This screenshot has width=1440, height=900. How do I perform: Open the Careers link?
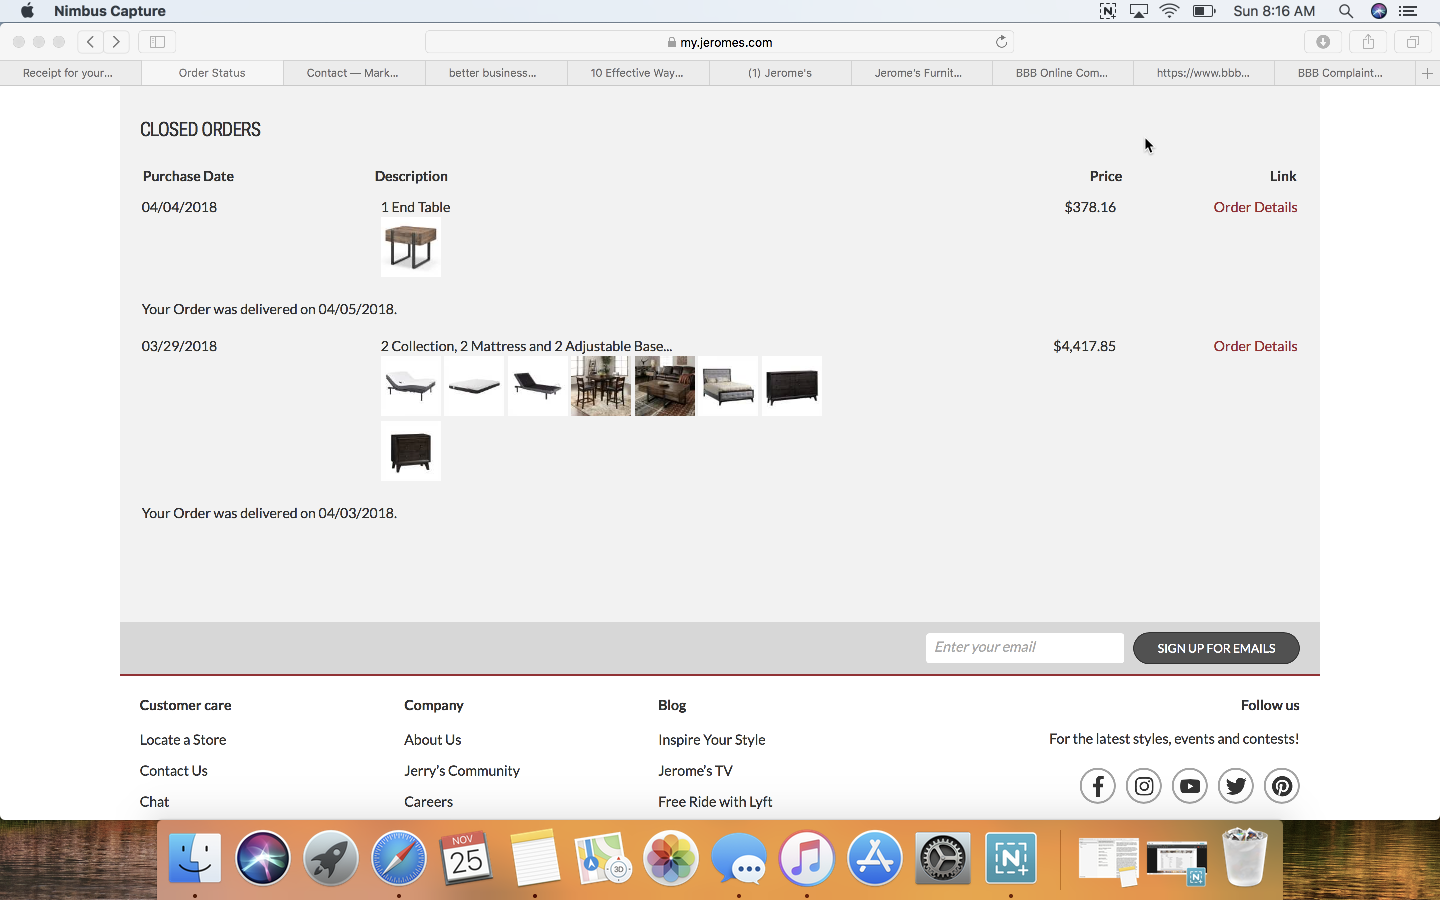(429, 802)
